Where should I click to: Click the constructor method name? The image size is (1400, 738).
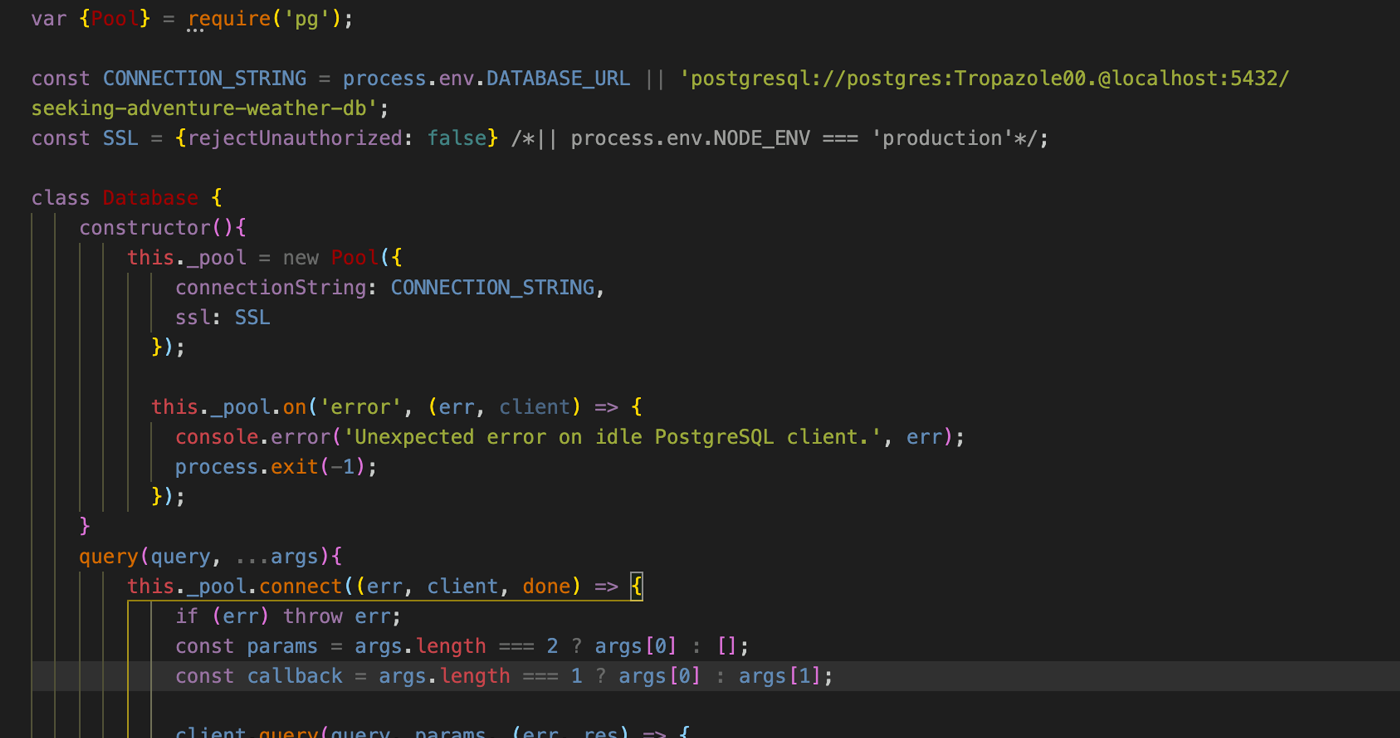(145, 228)
